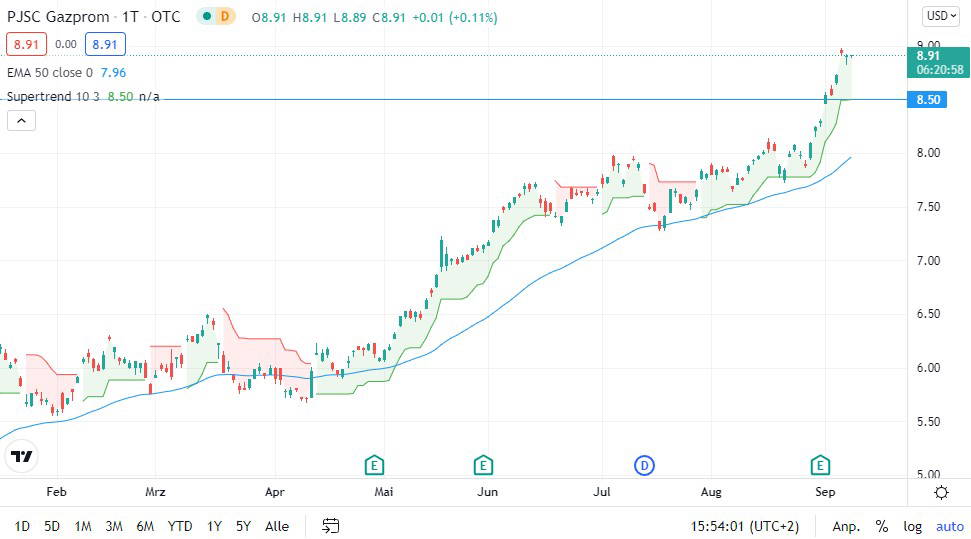Click the Jul label on time axis
The image size is (971, 539).
pos(601,492)
